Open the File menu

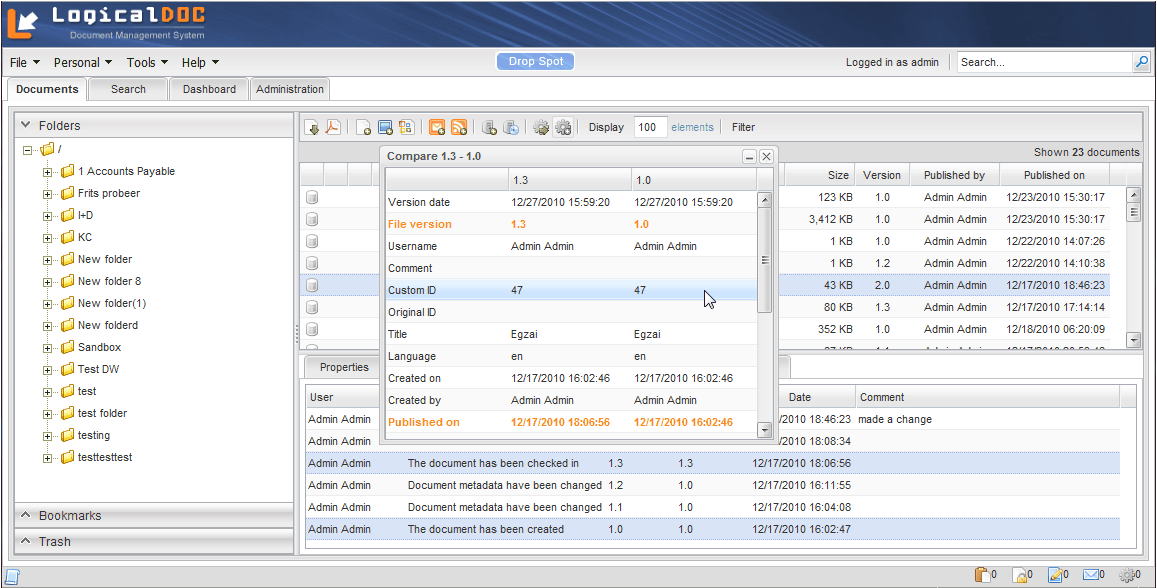pos(25,63)
